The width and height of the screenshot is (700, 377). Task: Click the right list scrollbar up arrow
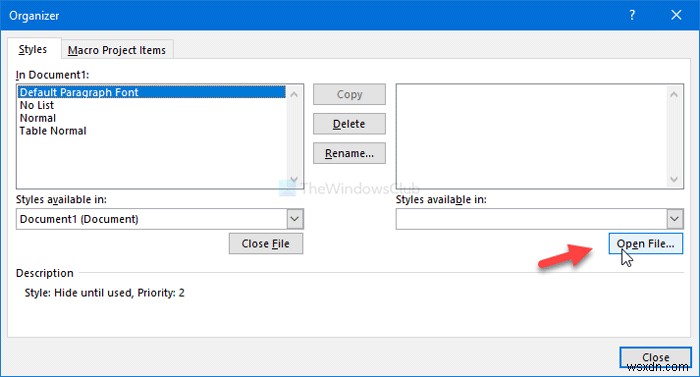[x=674, y=94]
